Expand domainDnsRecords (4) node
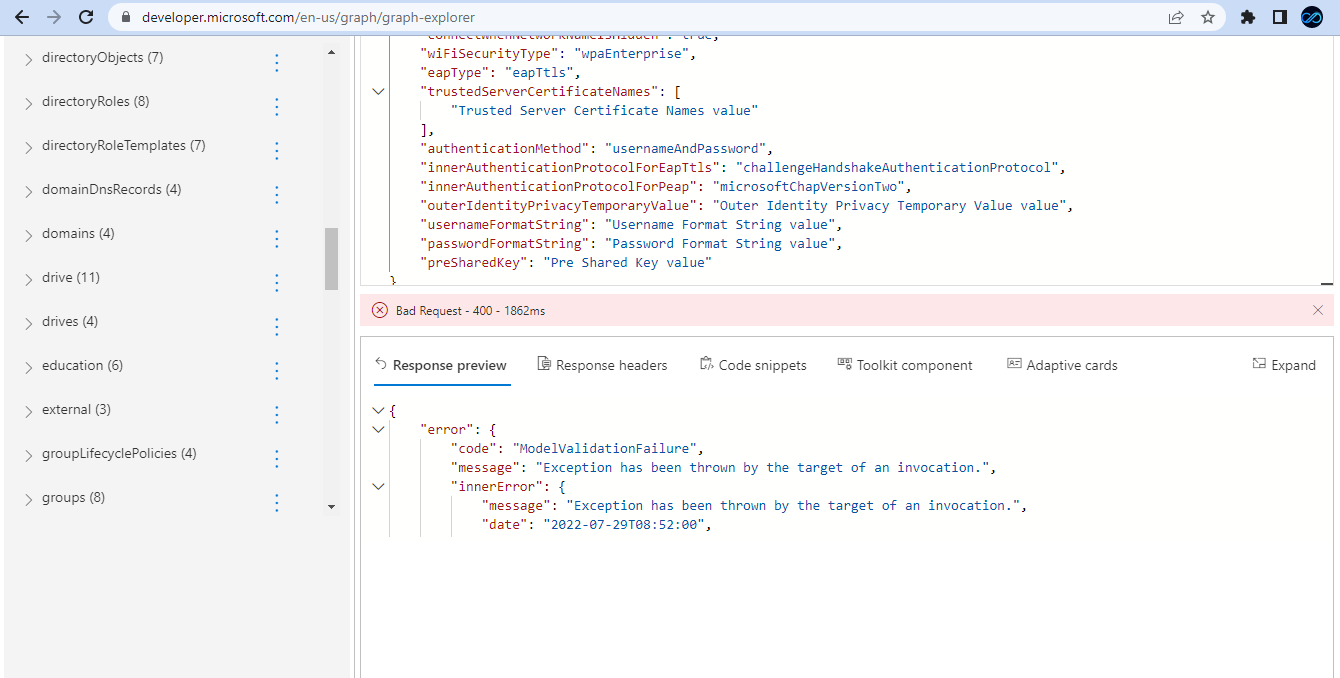Image resolution: width=1340 pixels, height=678 pixels. (x=28, y=191)
